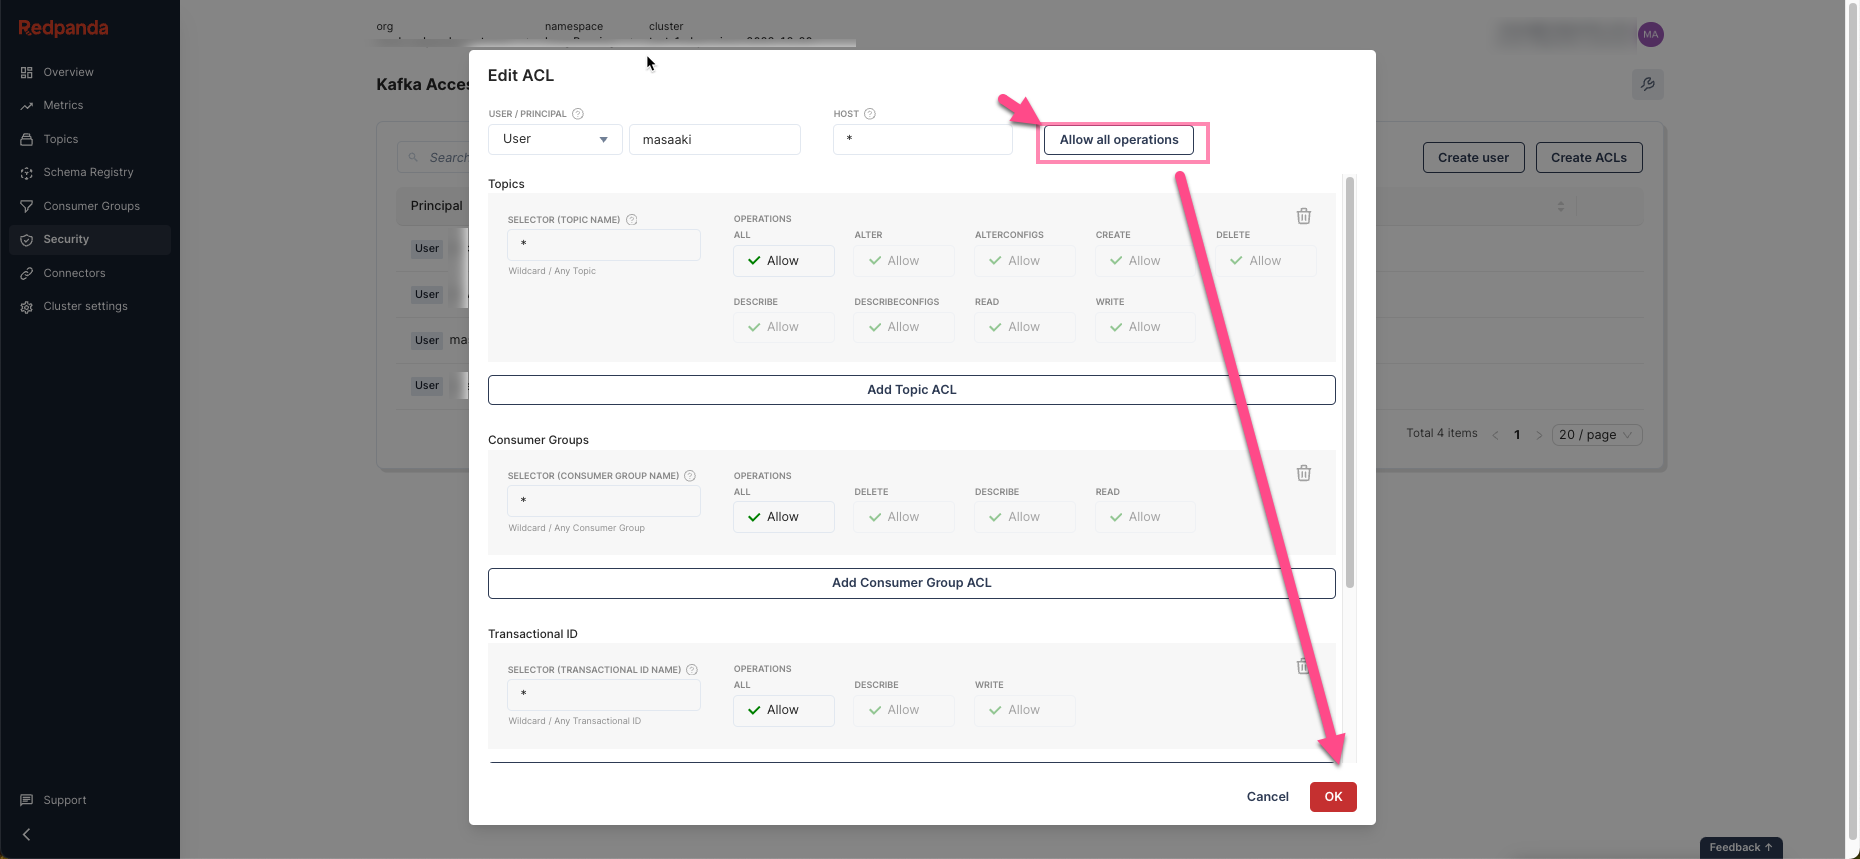Expand Feedback panel at bottom right
The height and width of the screenshot is (859, 1860).
click(x=1741, y=847)
